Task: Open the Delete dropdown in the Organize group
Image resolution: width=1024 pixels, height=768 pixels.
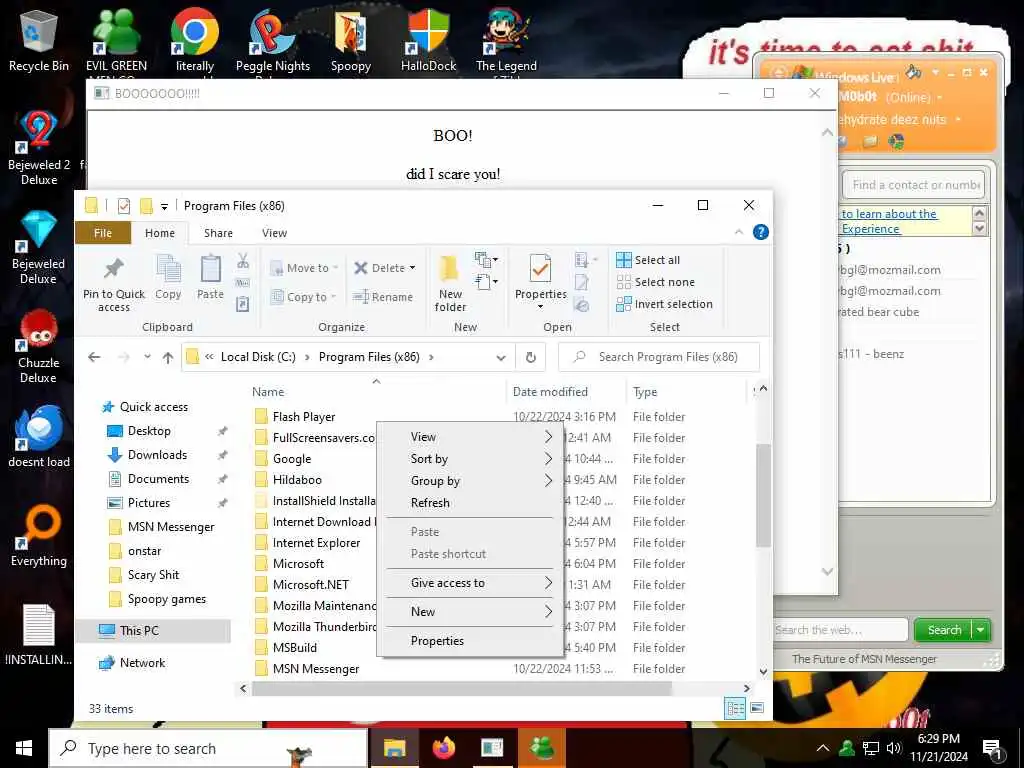Action: 412,268
